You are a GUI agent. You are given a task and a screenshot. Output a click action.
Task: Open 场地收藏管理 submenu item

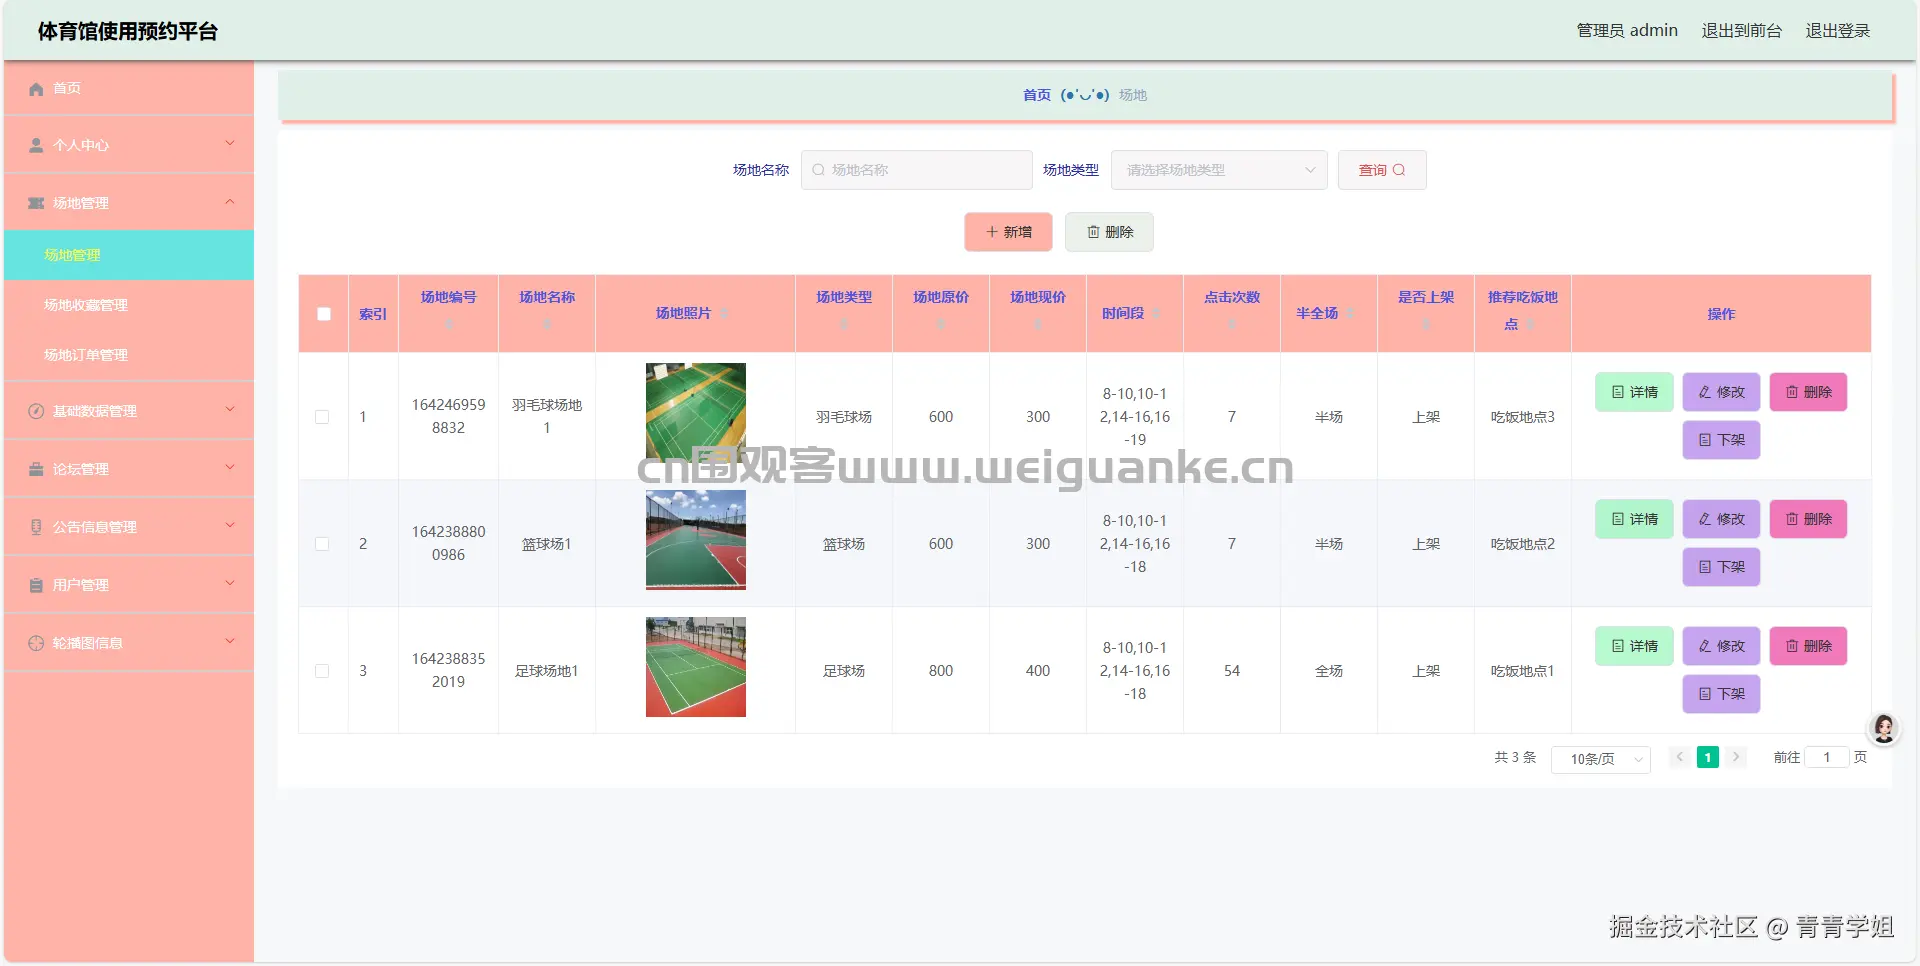point(129,305)
